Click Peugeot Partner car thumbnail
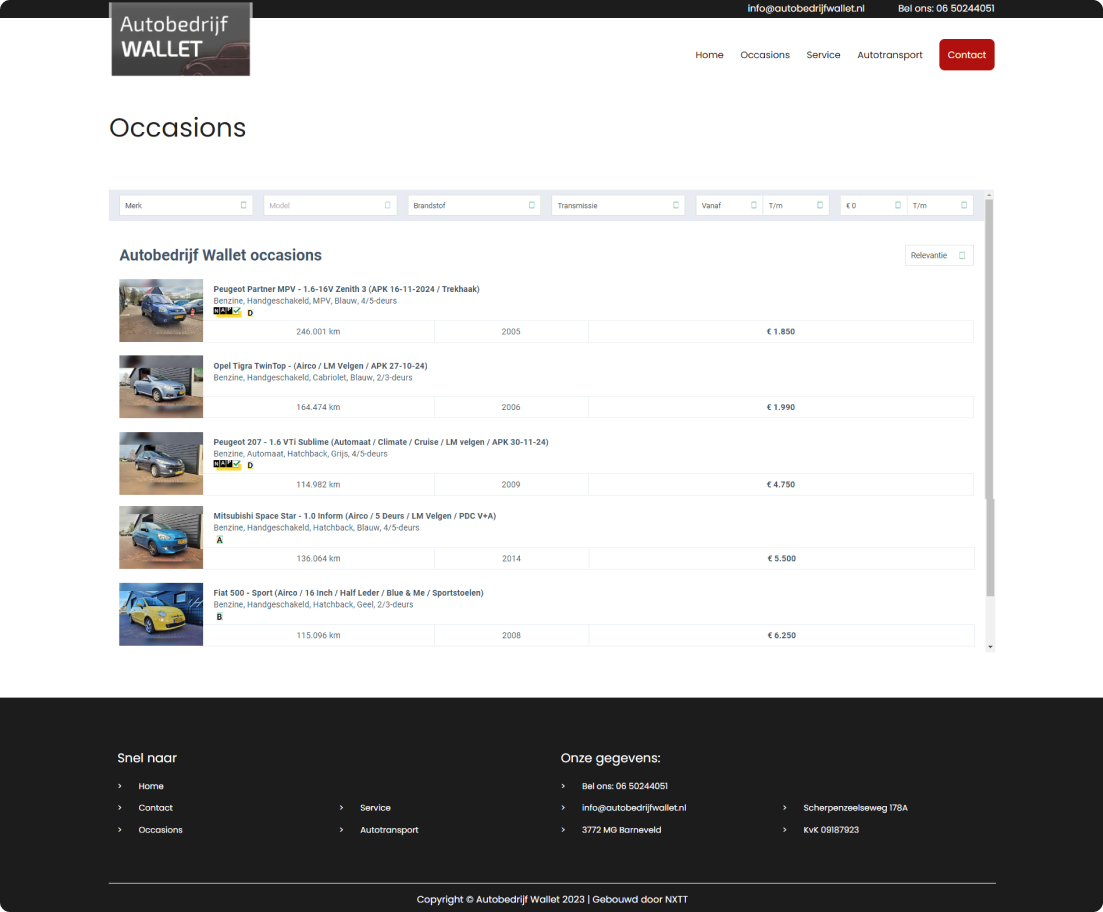Image resolution: width=1103 pixels, height=912 pixels. [x=161, y=310]
